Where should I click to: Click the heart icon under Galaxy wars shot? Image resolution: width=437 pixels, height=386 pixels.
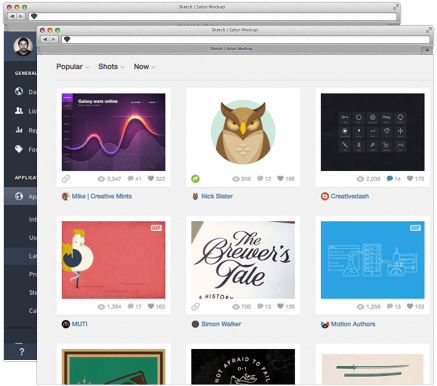151,178
